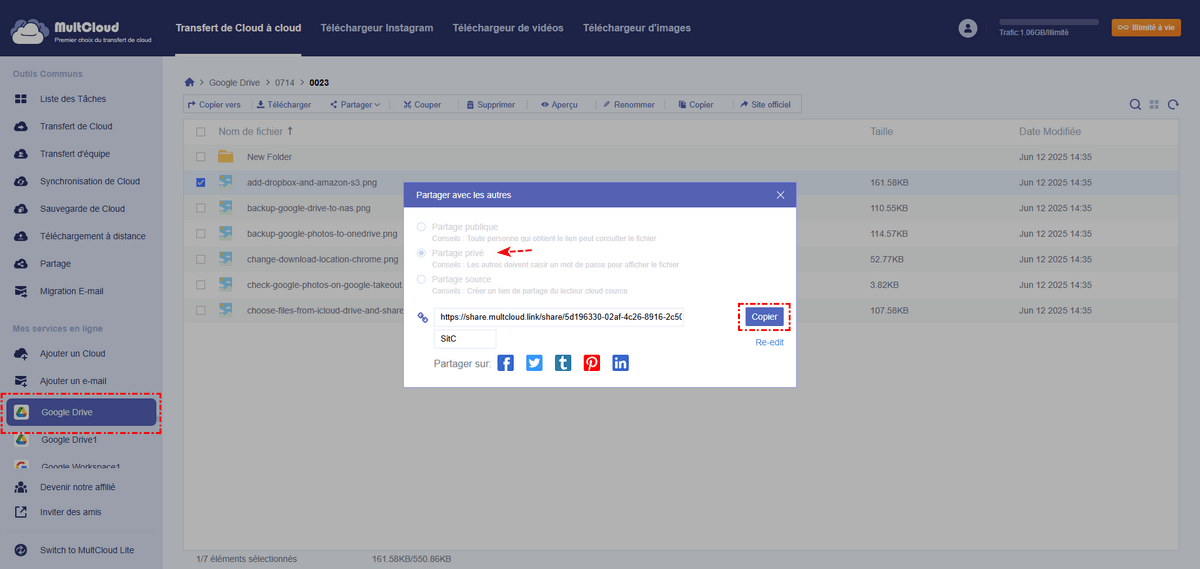Check the New Folder checkbox
The height and width of the screenshot is (569, 1200).
(201, 157)
